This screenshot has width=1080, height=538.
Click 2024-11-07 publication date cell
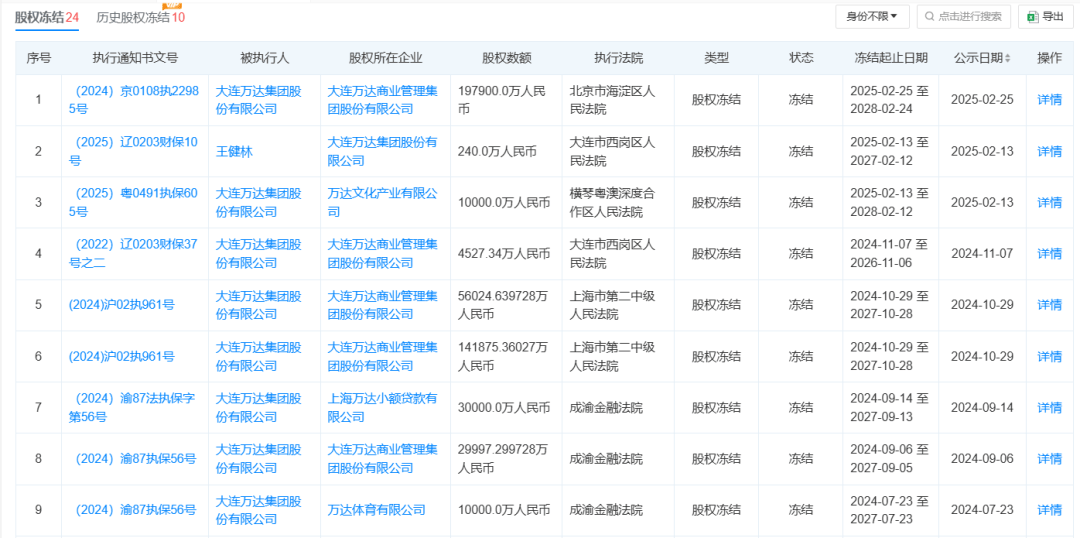tap(982, 254)
